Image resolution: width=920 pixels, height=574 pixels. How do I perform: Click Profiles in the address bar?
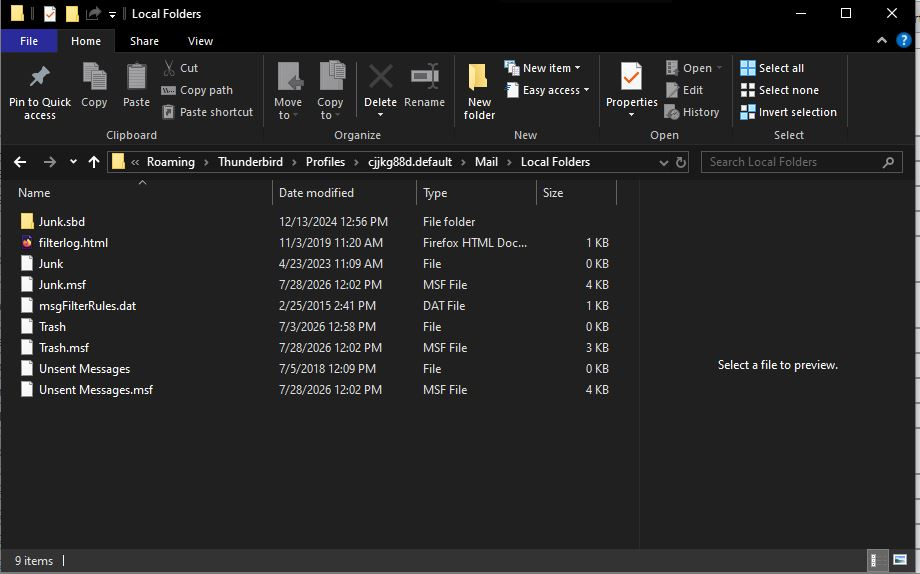point(326,162)
